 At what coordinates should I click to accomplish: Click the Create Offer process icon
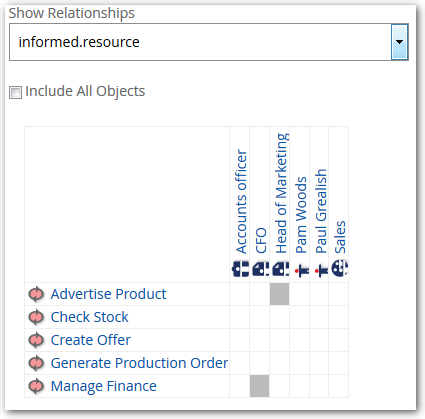pos(36,340)
